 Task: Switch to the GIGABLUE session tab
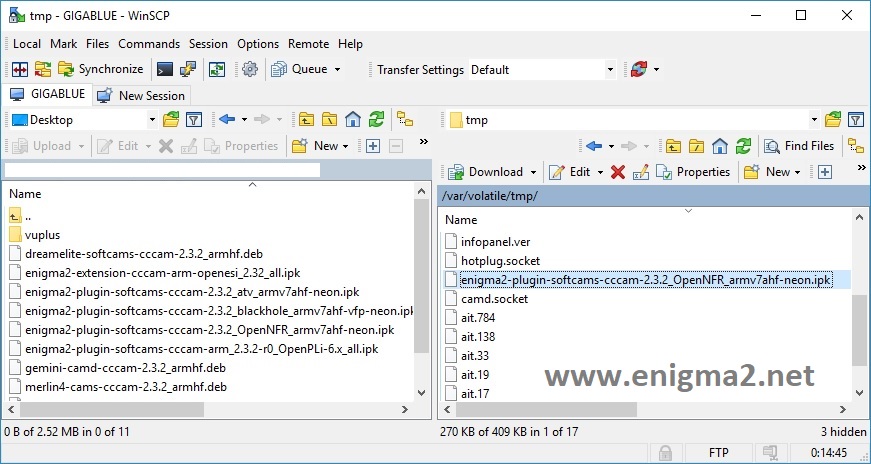tap(48, 94)
